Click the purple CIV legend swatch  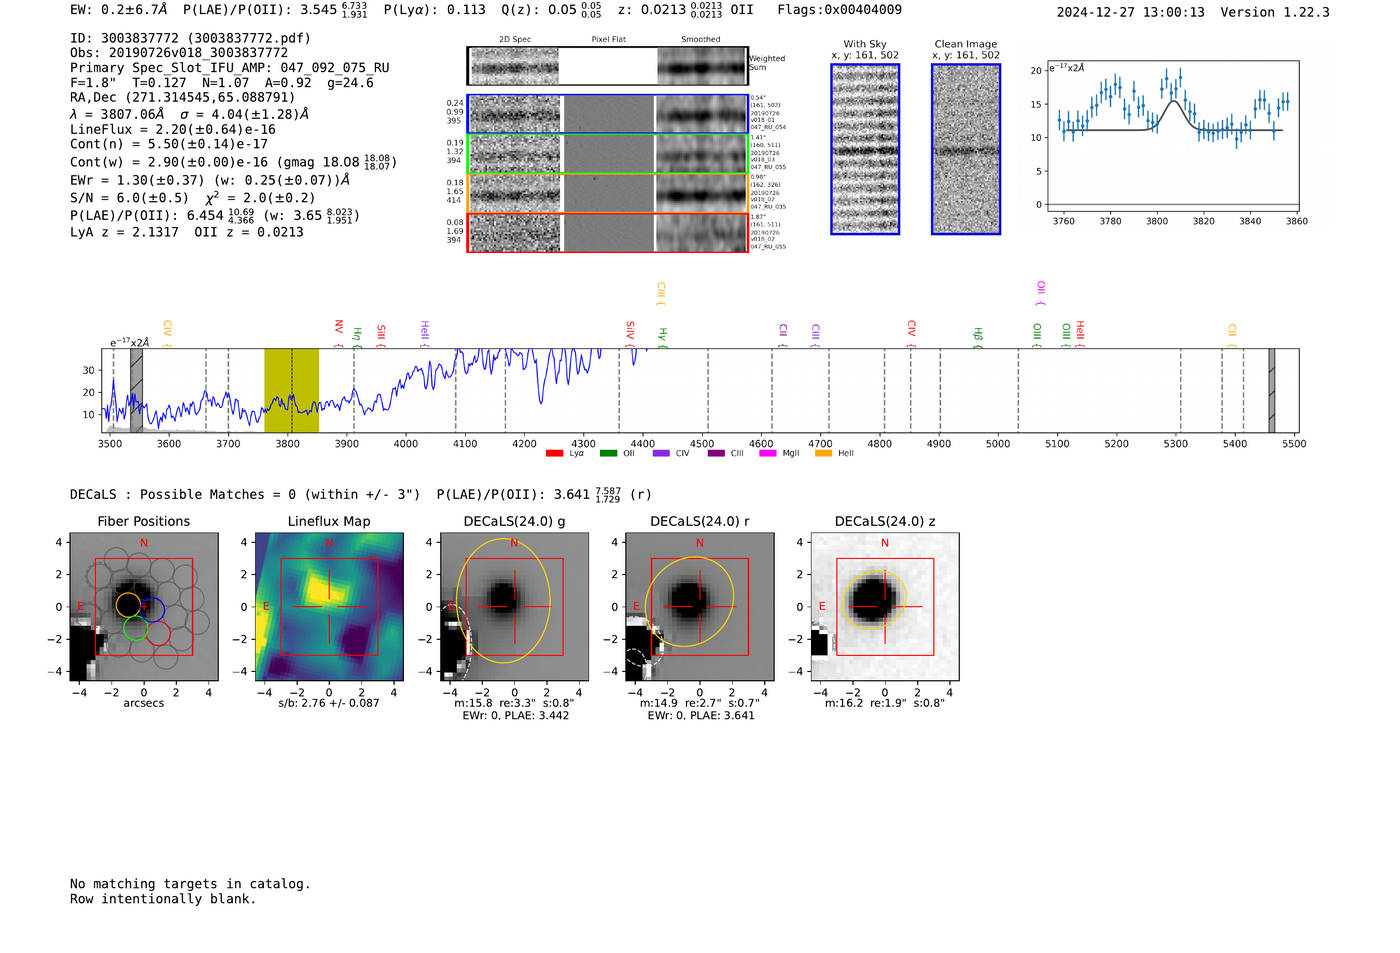click(661, 453)
